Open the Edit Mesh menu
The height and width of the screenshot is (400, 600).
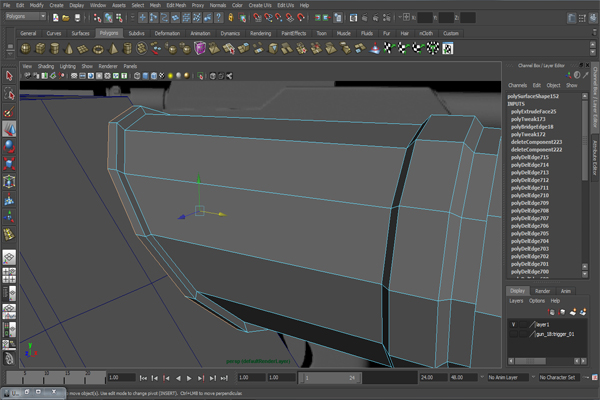point(176,5)
